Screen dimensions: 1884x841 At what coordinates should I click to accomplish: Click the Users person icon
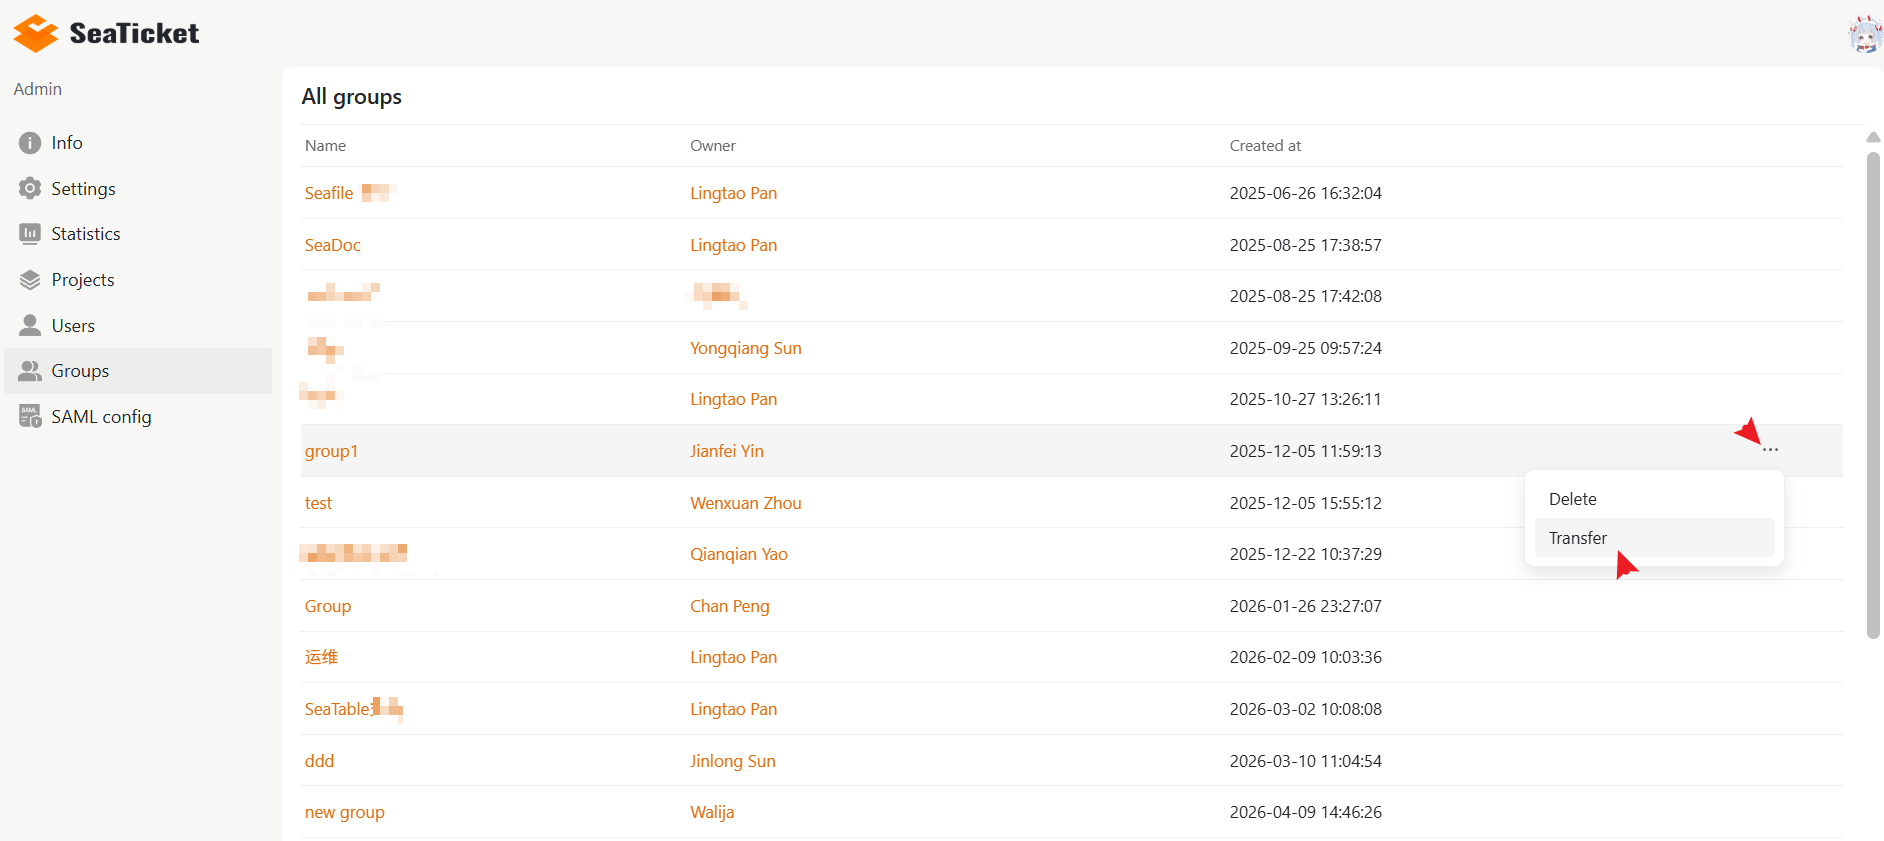click(30, 325)
